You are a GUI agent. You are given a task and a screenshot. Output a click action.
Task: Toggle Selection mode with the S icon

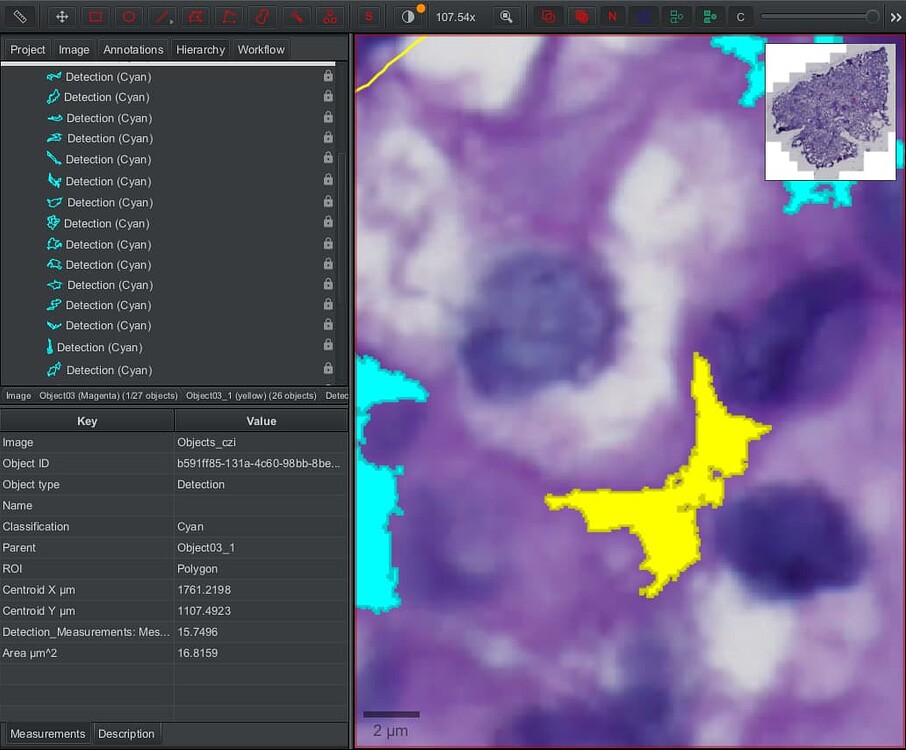[x=369, y=16]
